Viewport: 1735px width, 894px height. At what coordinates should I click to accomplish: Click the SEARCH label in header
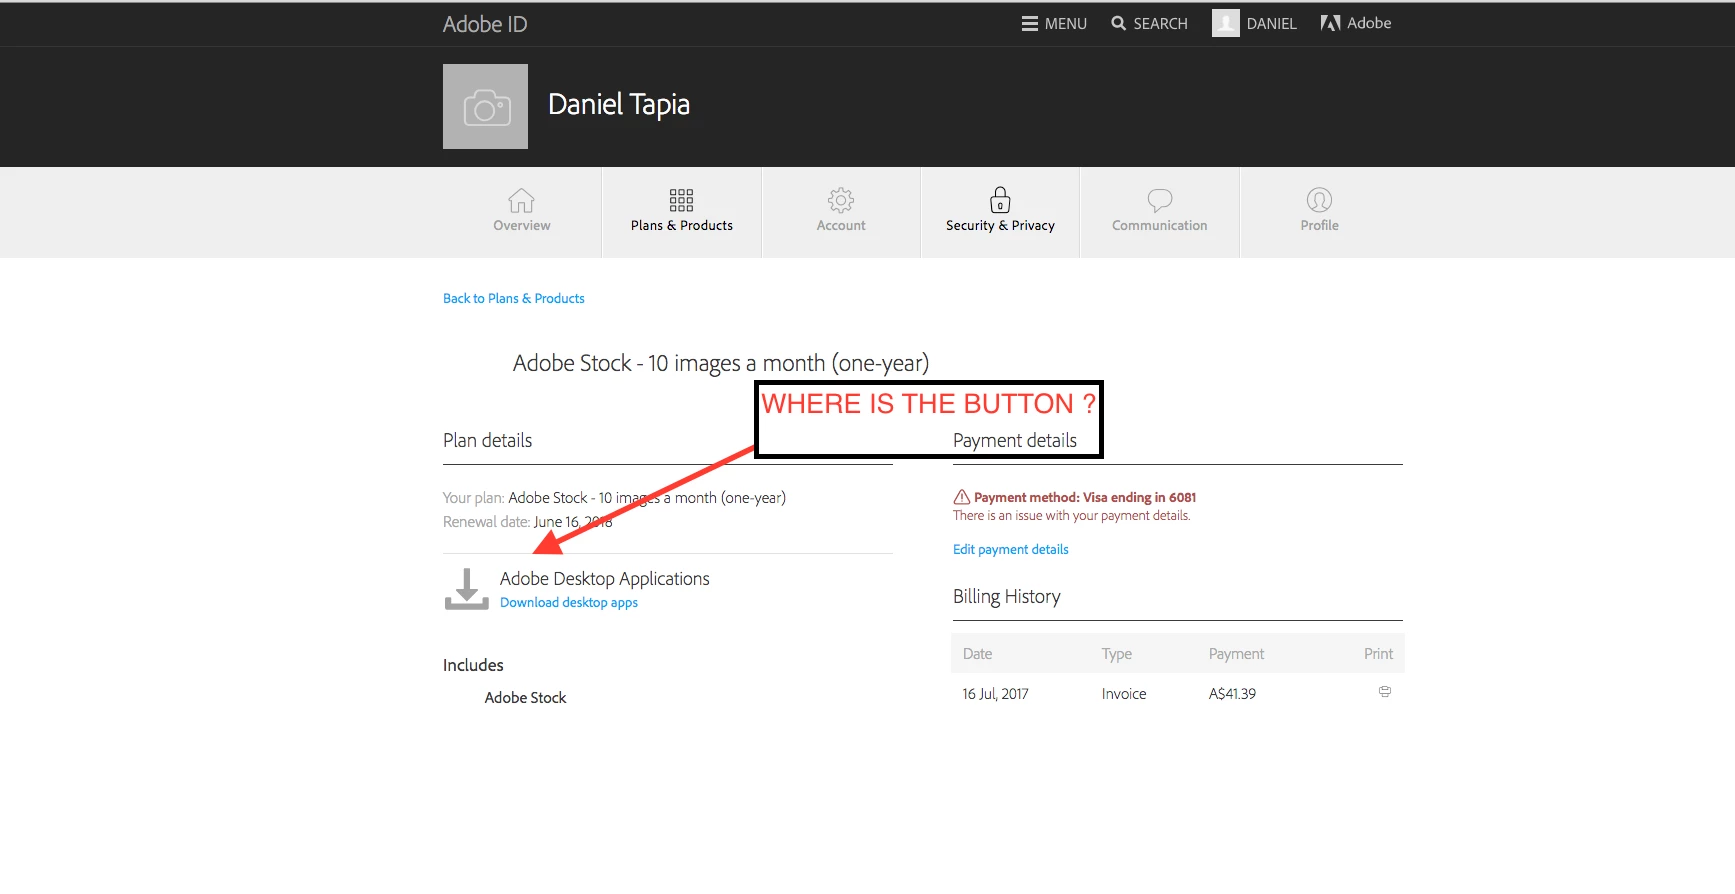pyautogui.click(x=1160, y=24)
